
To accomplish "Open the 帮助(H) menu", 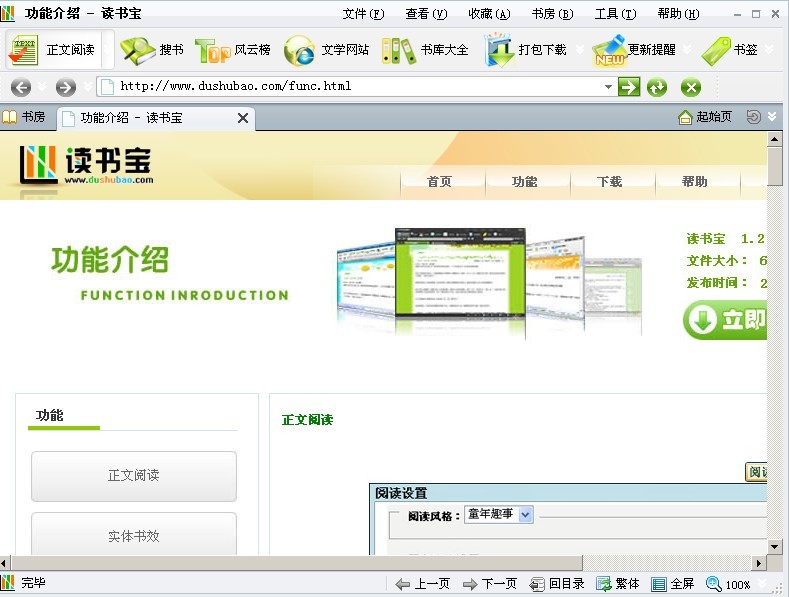I will [678, 14].
